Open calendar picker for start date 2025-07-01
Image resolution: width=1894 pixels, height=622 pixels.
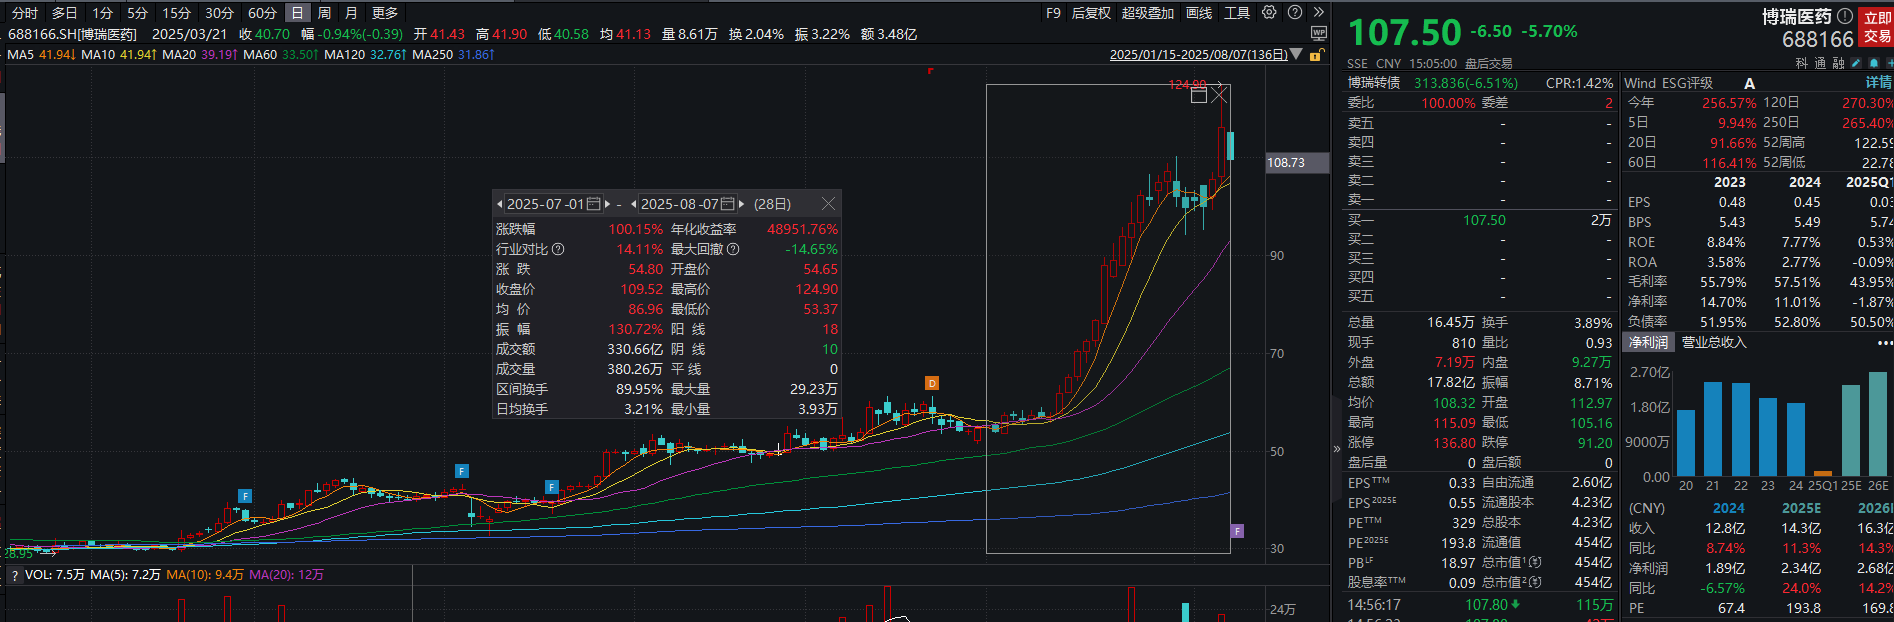click(593, 204)
